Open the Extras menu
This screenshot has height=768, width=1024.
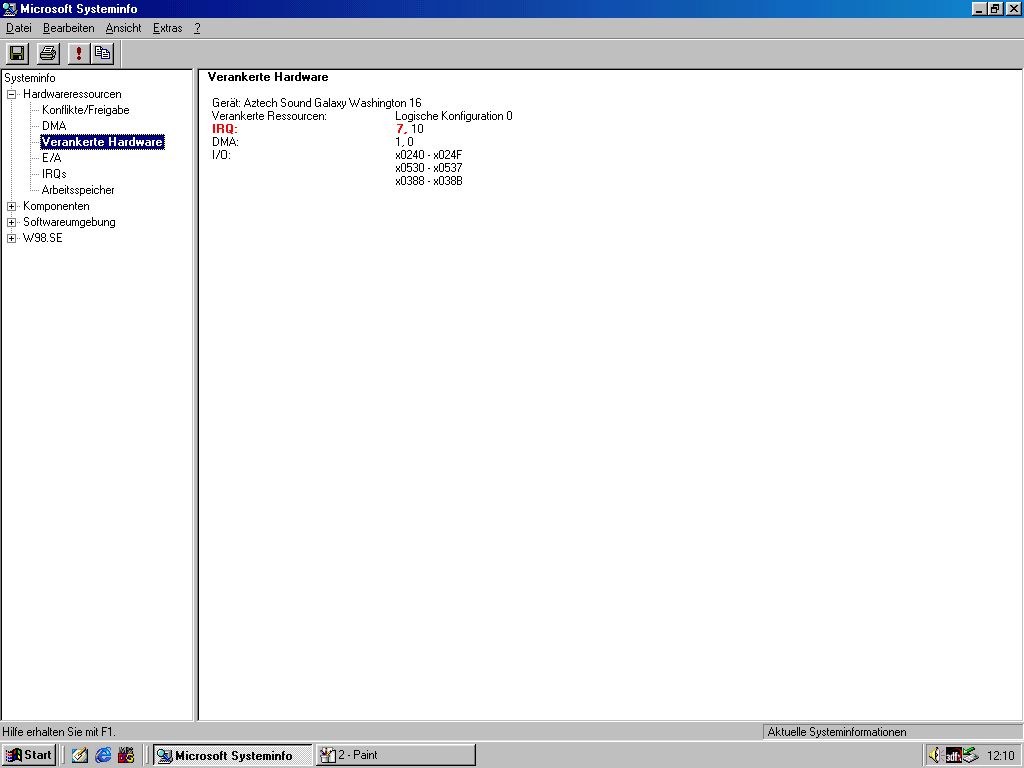coord(168,28)
